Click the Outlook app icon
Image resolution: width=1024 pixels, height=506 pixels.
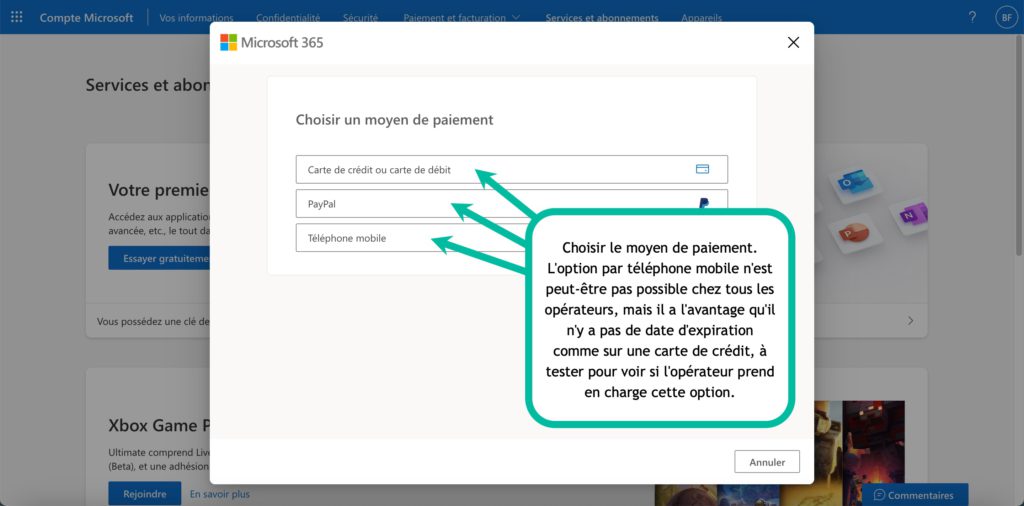click(x=851, y=182)
